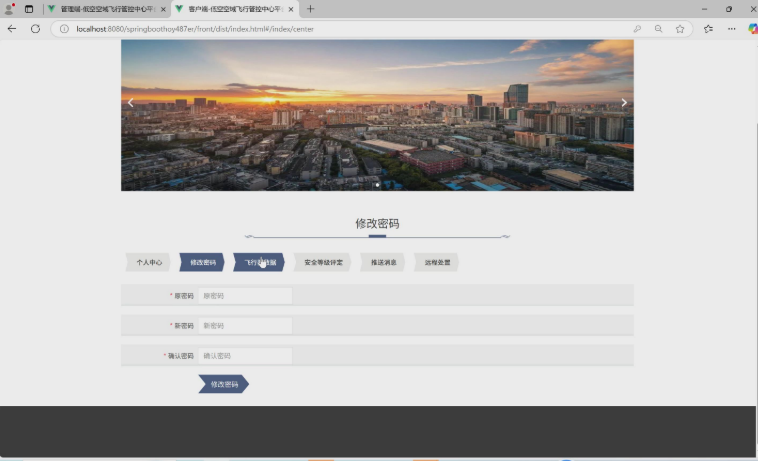Focus the 确认密码 input field
The width and height of the screenshot is (758, 461).
coord(245,356)
